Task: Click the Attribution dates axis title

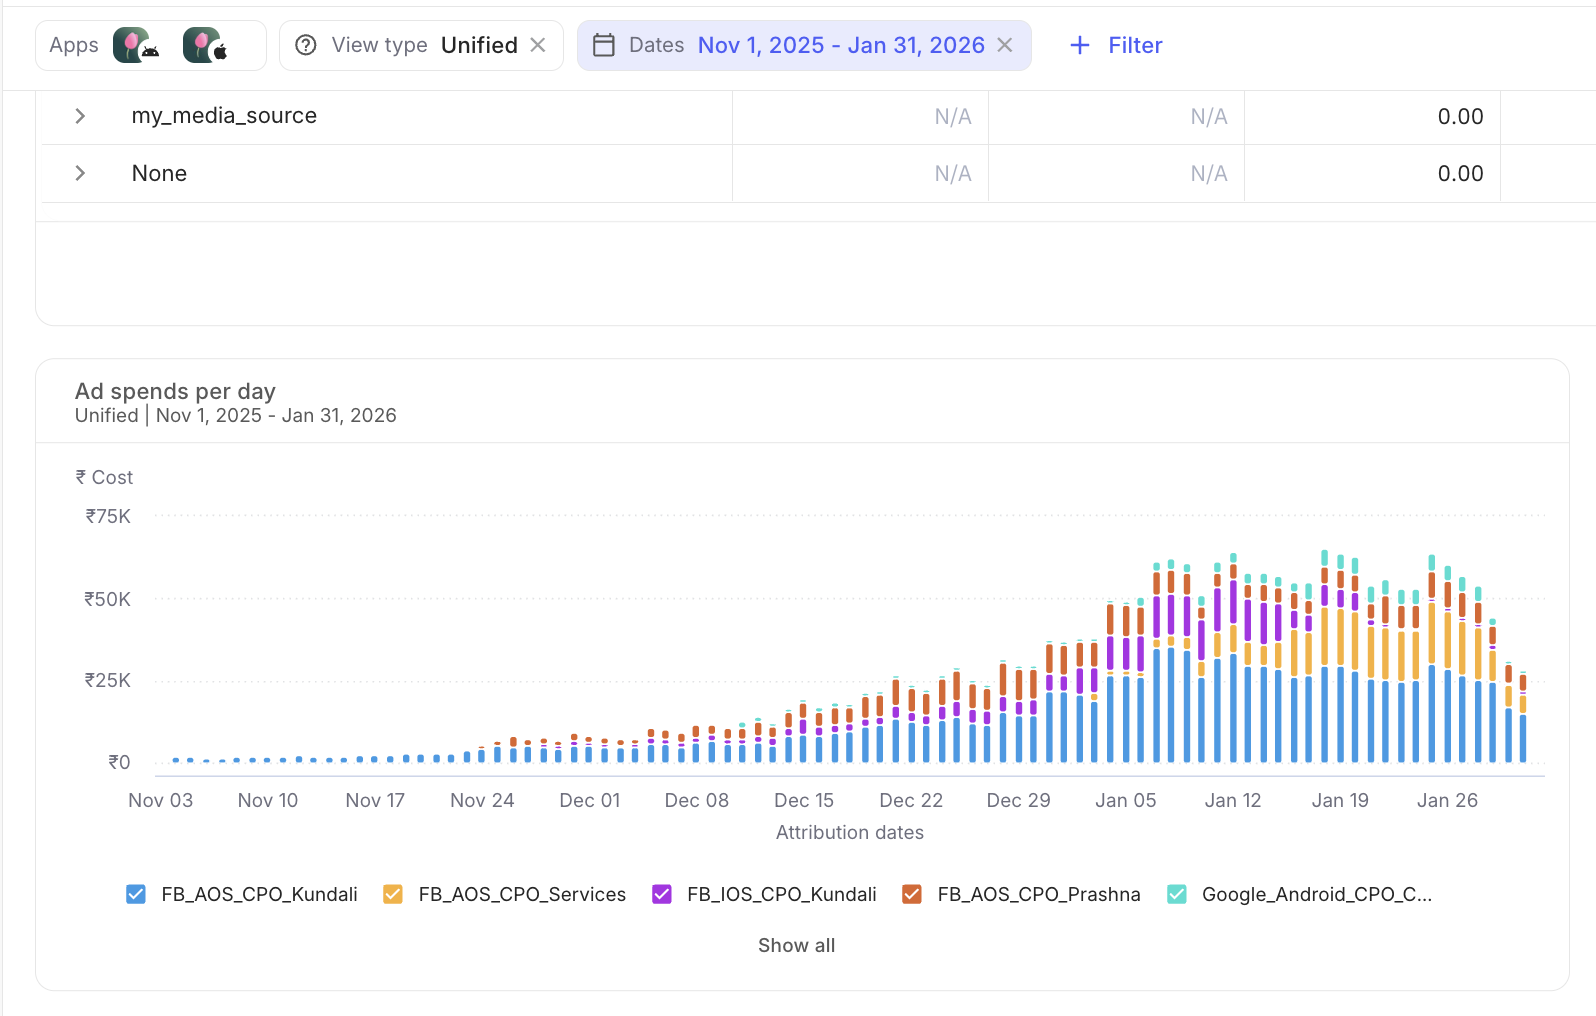Action: 850,832
